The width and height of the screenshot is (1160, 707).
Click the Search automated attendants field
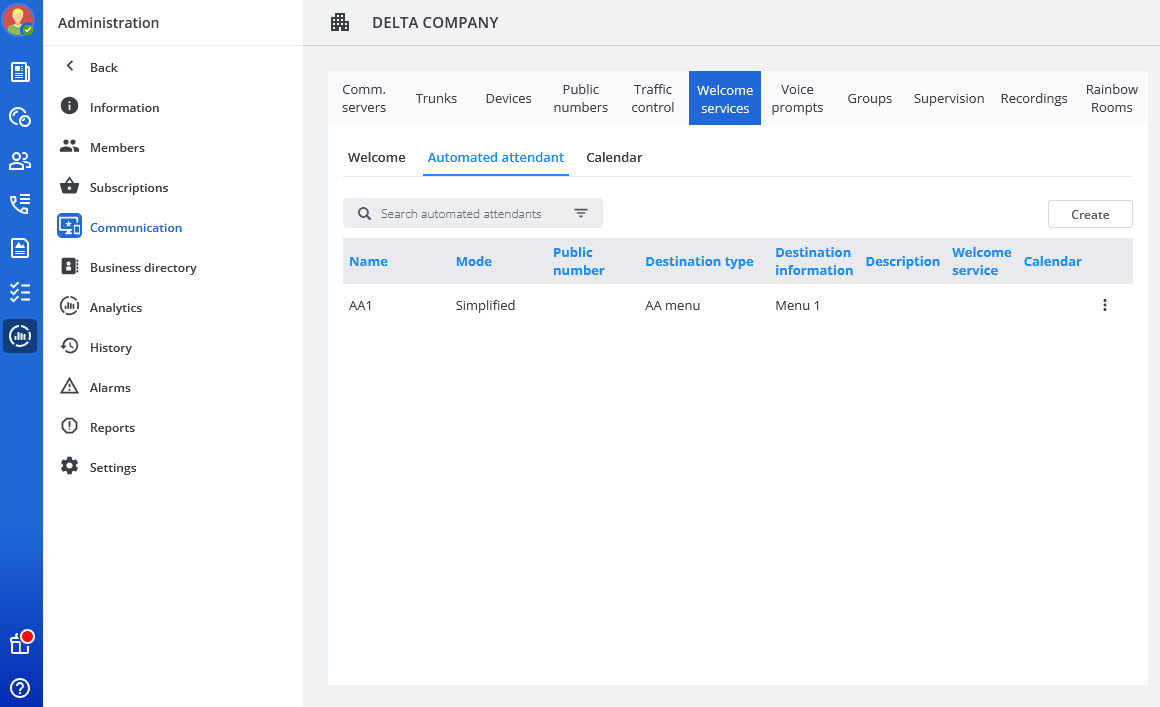(x=462, y=213)
